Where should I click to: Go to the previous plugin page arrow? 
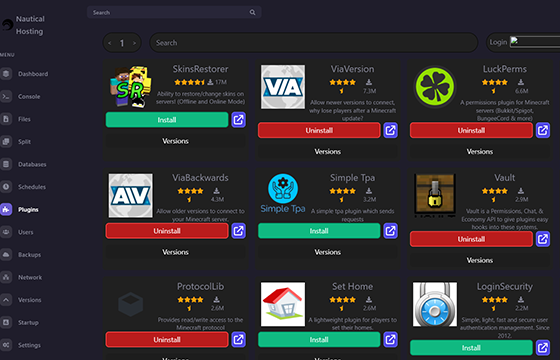tap(110, 43)
